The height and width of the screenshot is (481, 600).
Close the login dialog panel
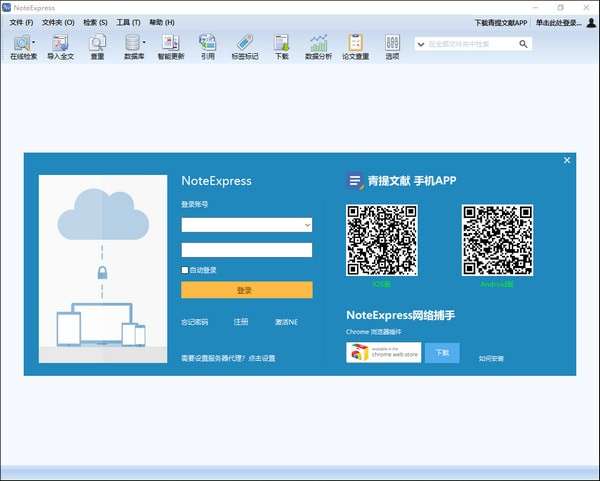(x=567, y=160)
